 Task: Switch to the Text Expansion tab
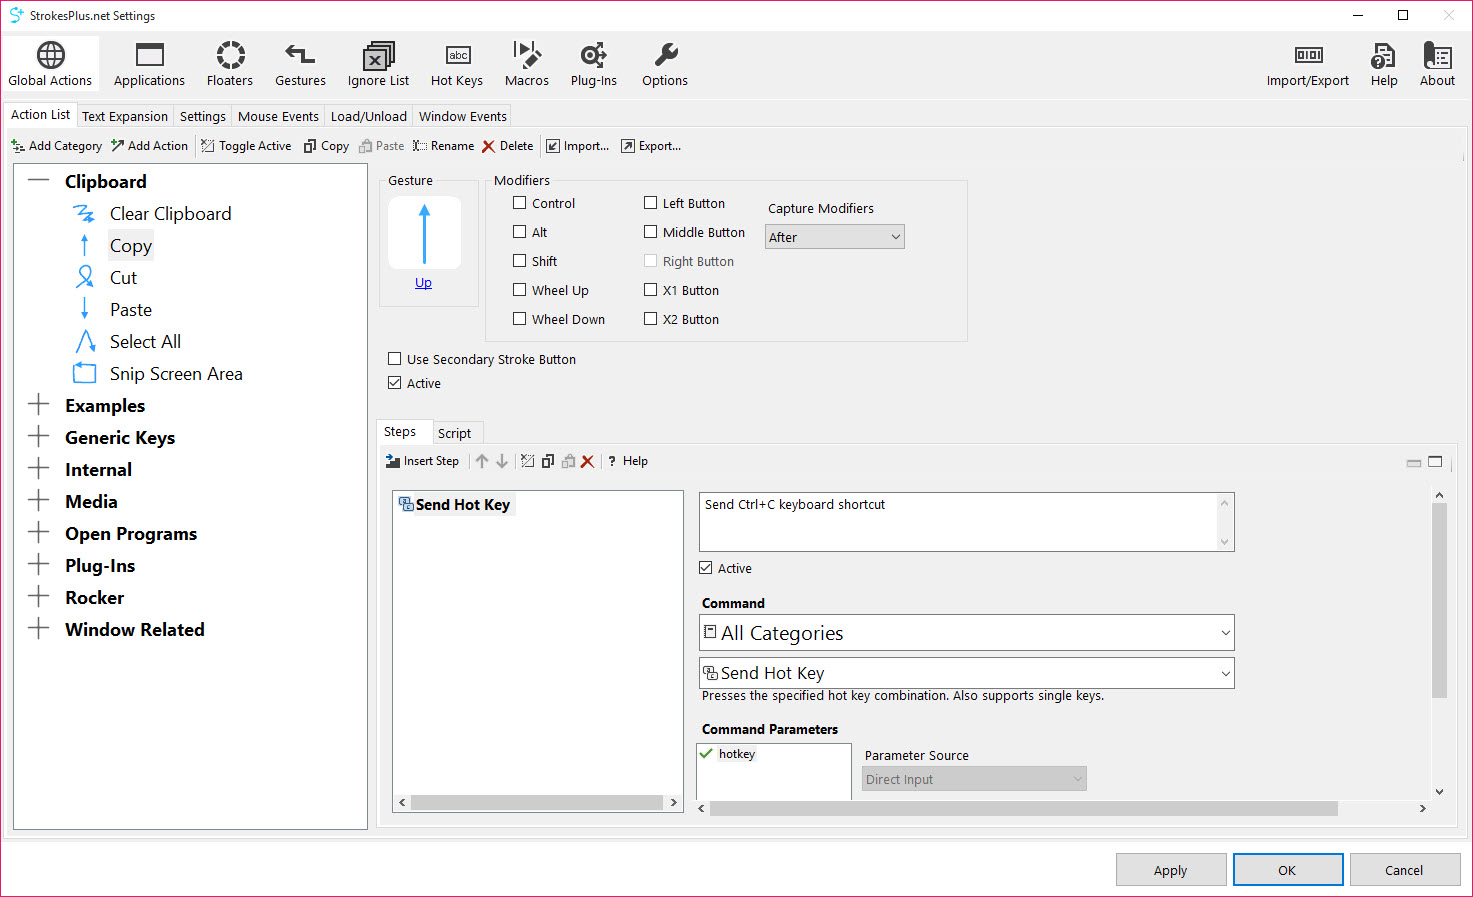pos(125,116)
